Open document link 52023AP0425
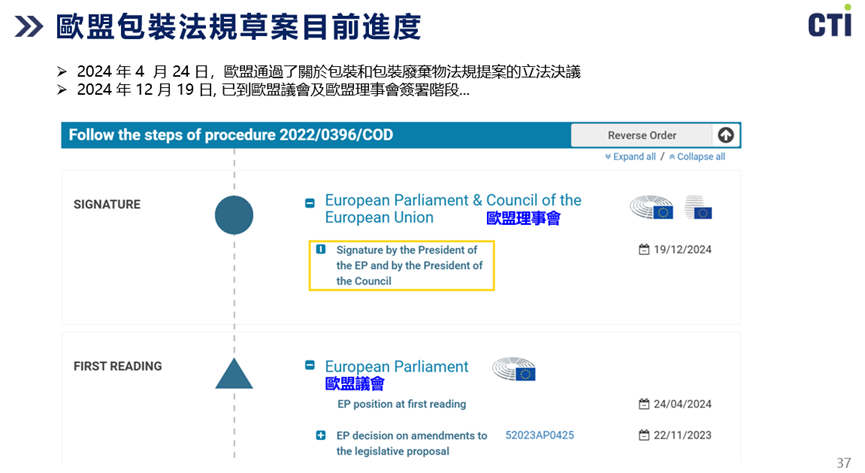Screen dimensions: 865x473 (540, 435)
